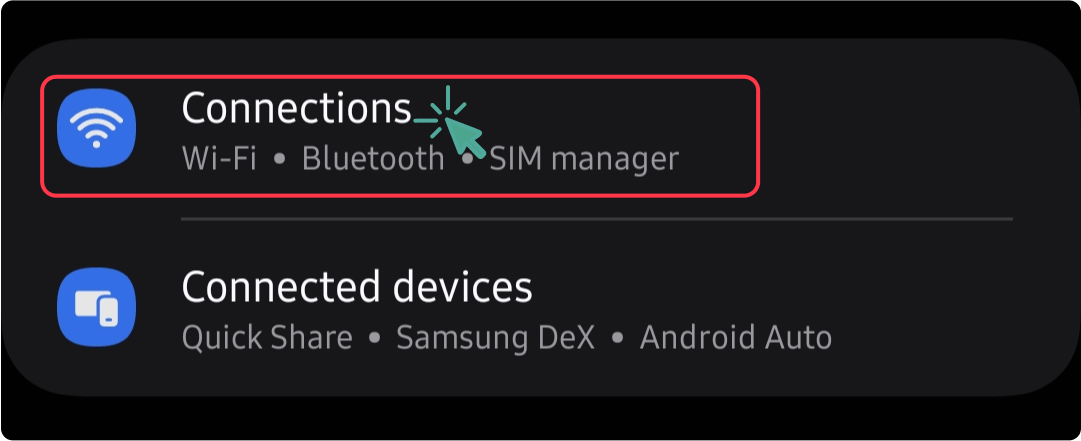
Task: Click the bullet between Quick Share and Samsung DeX
Action: [x=375, y=339]
